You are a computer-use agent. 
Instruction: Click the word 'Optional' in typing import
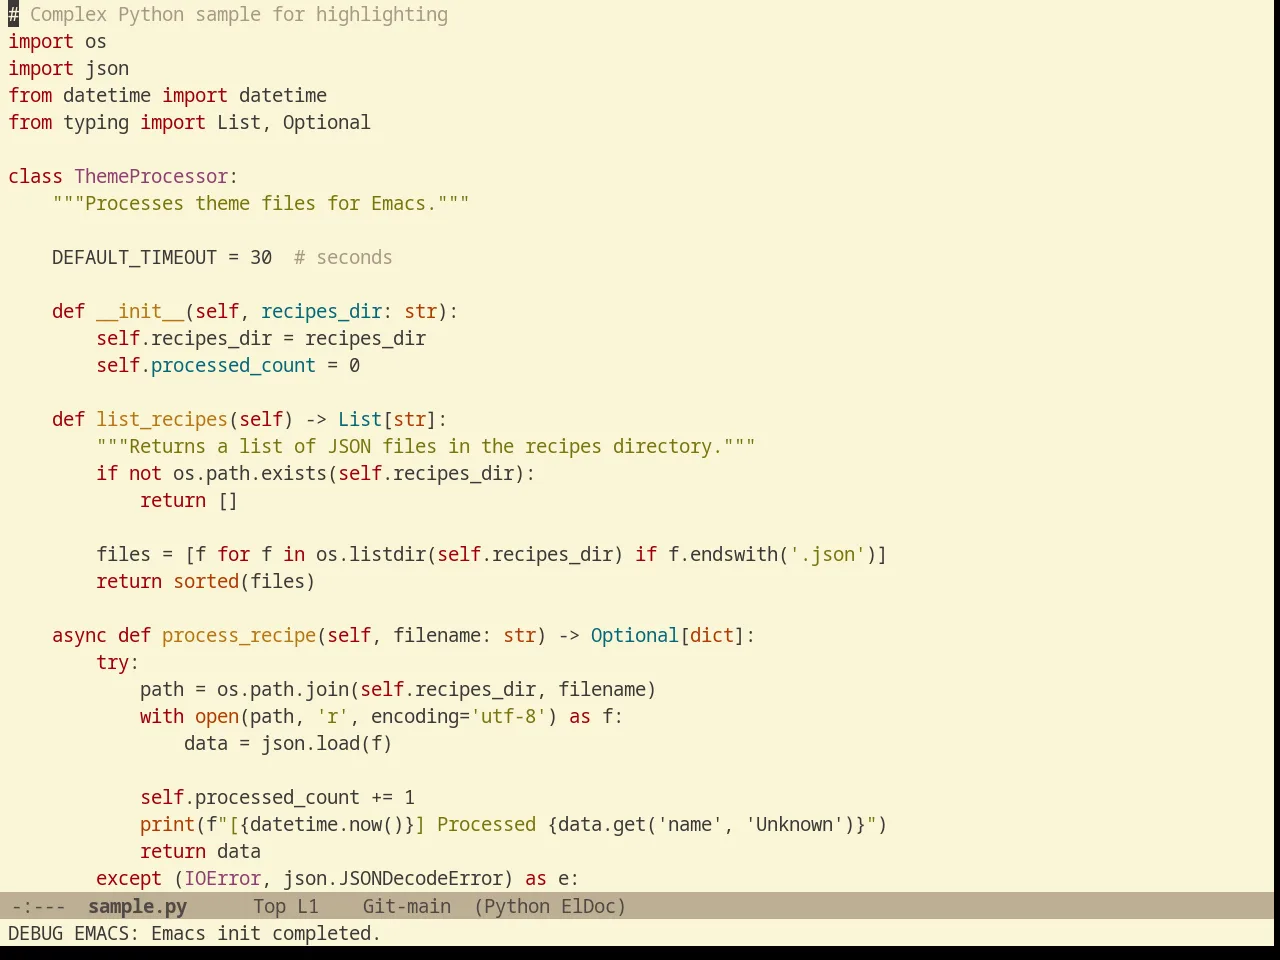click(326, 122)
